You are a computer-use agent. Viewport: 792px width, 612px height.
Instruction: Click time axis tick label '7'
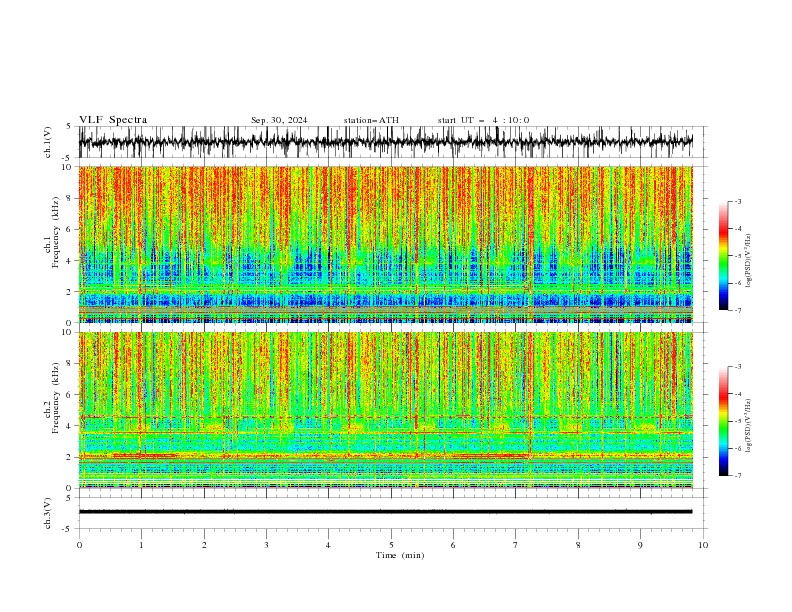(x=516, y=545)
